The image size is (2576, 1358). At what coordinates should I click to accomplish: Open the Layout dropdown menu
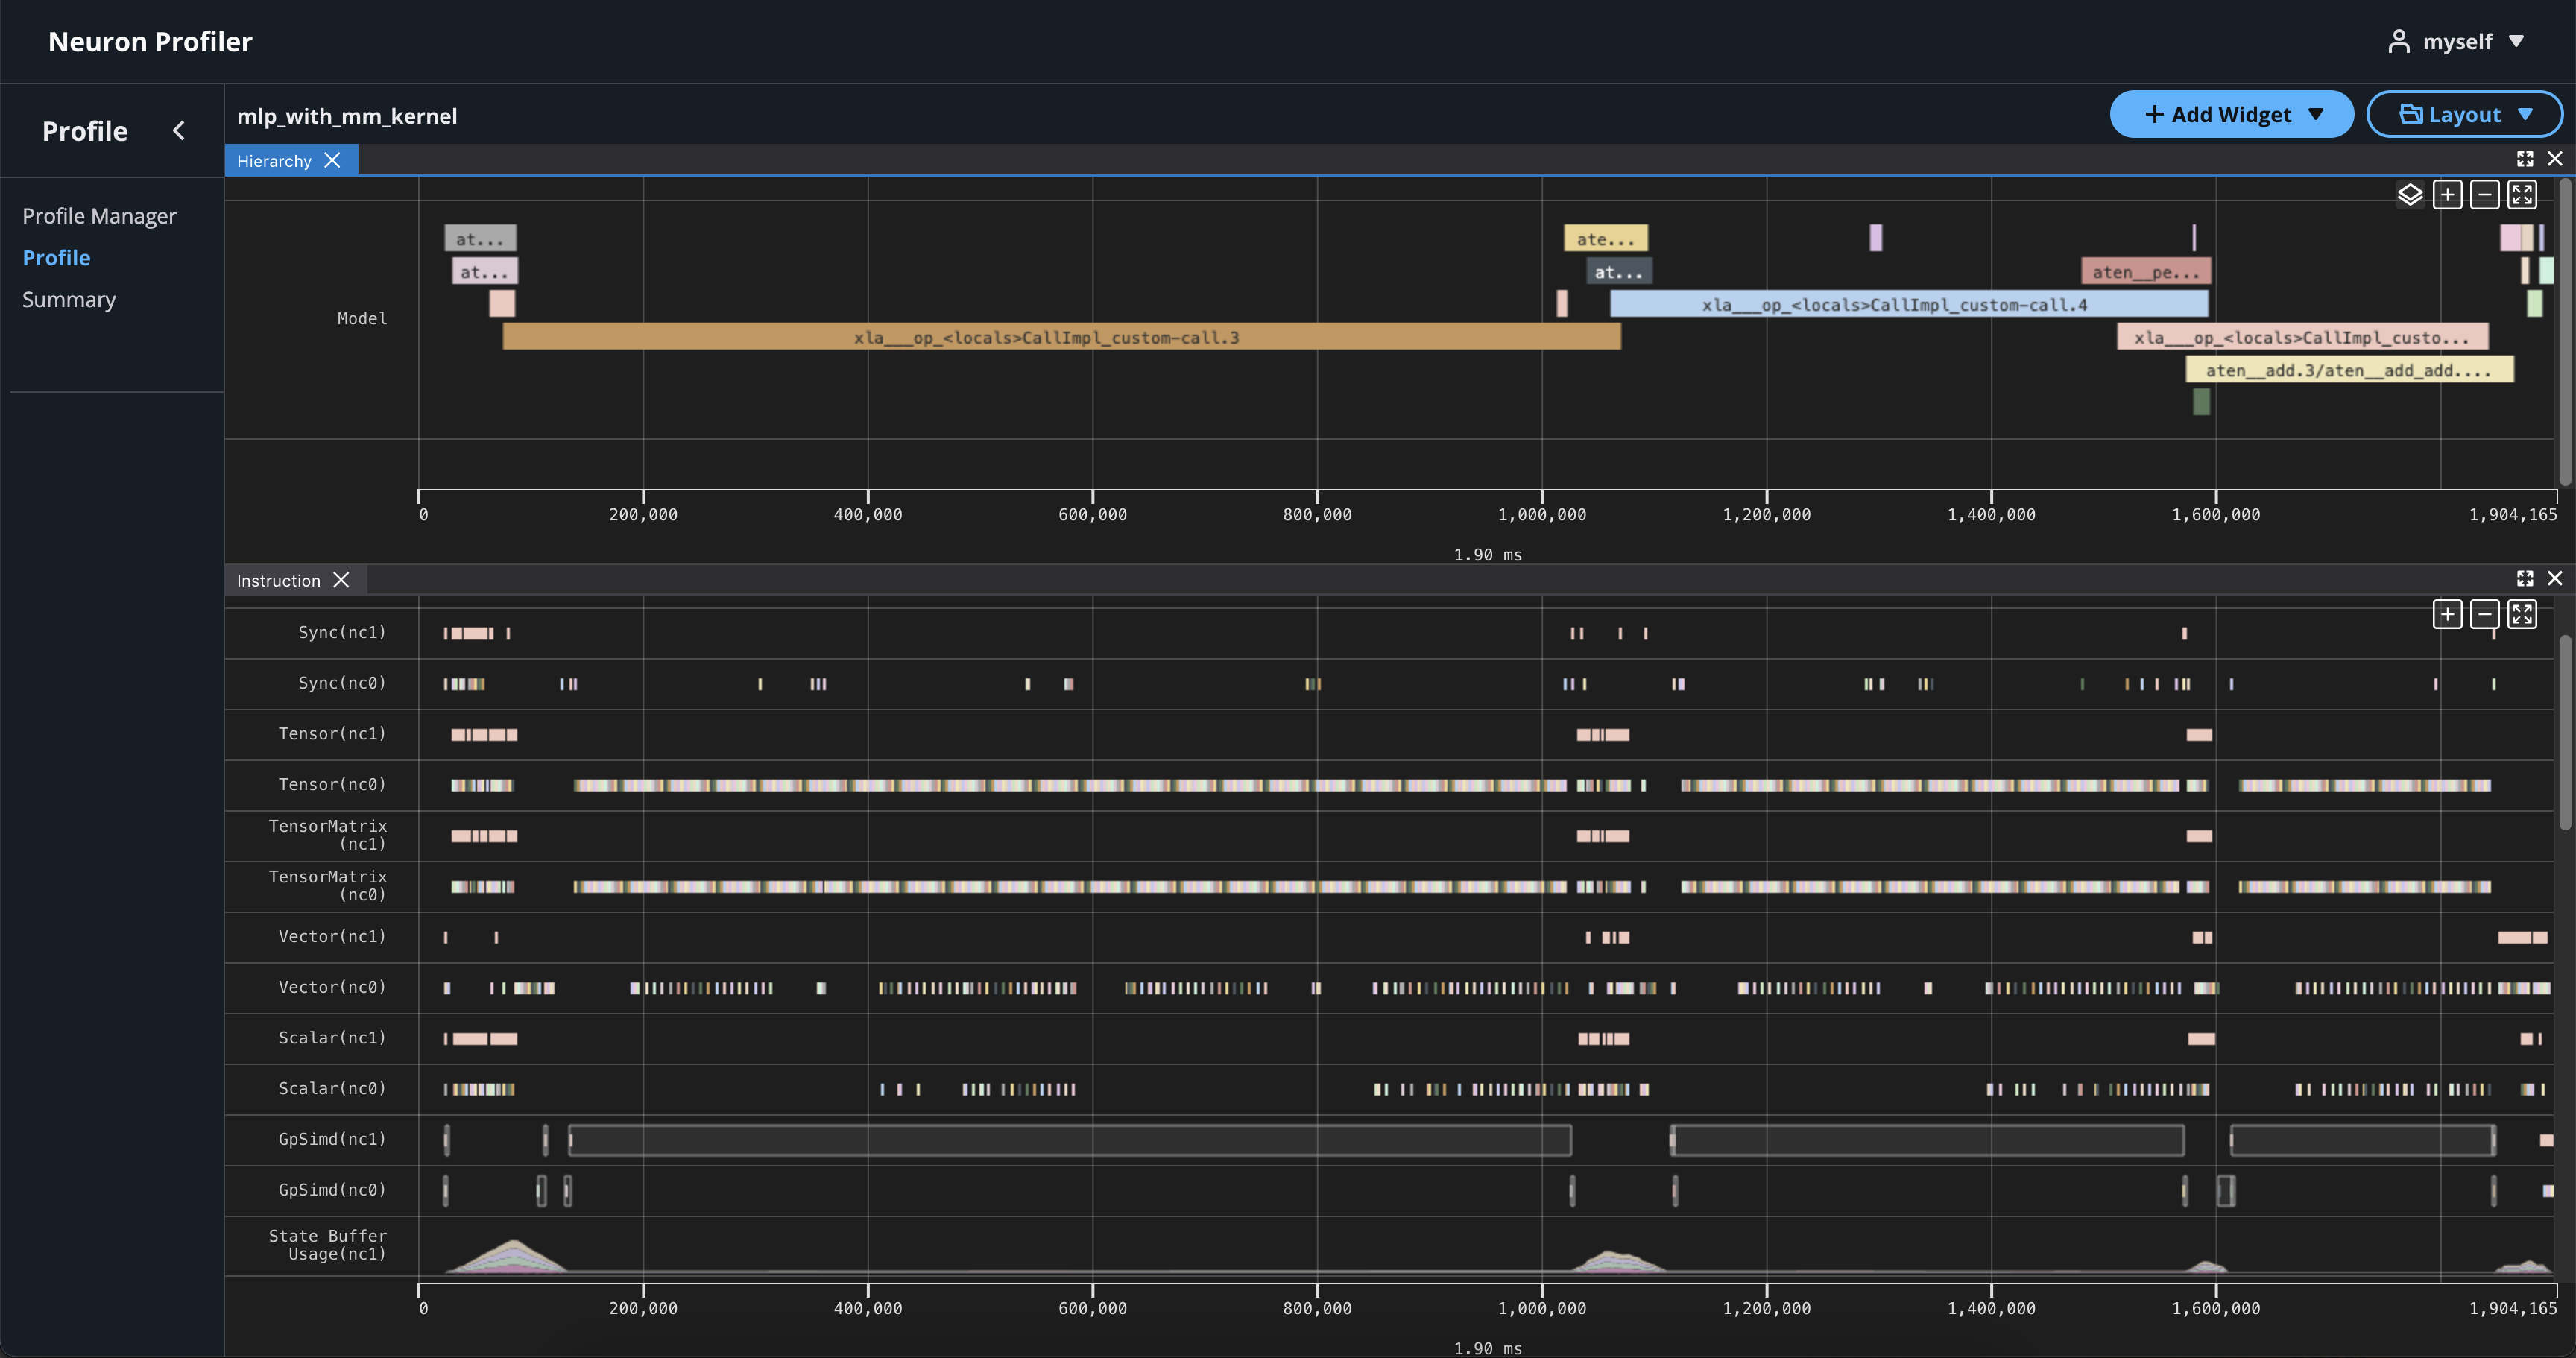(x=2464, y=115)
